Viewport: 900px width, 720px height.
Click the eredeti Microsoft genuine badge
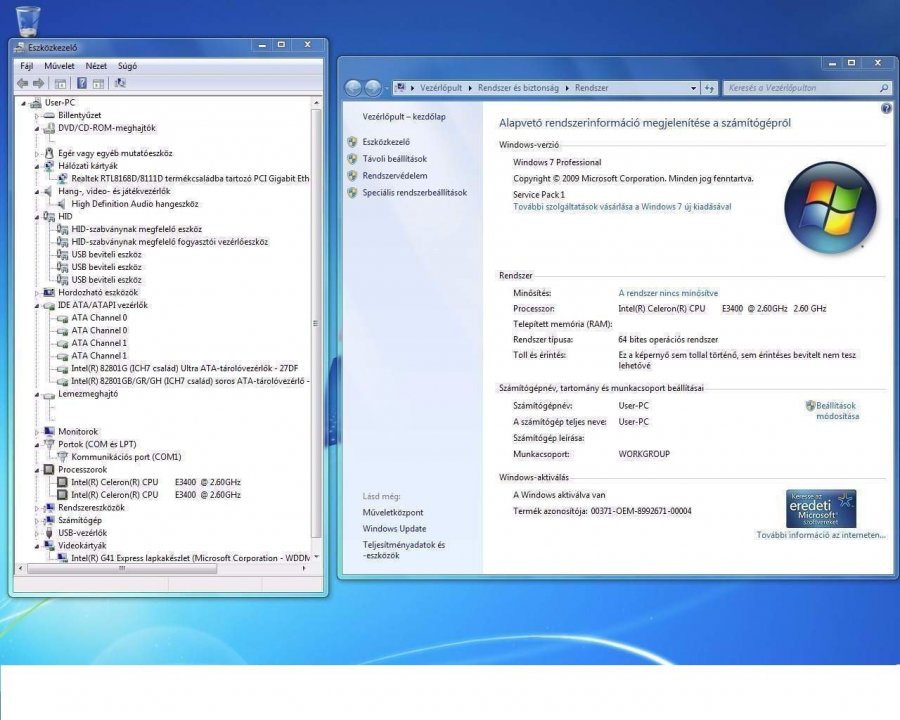[821, 509]
